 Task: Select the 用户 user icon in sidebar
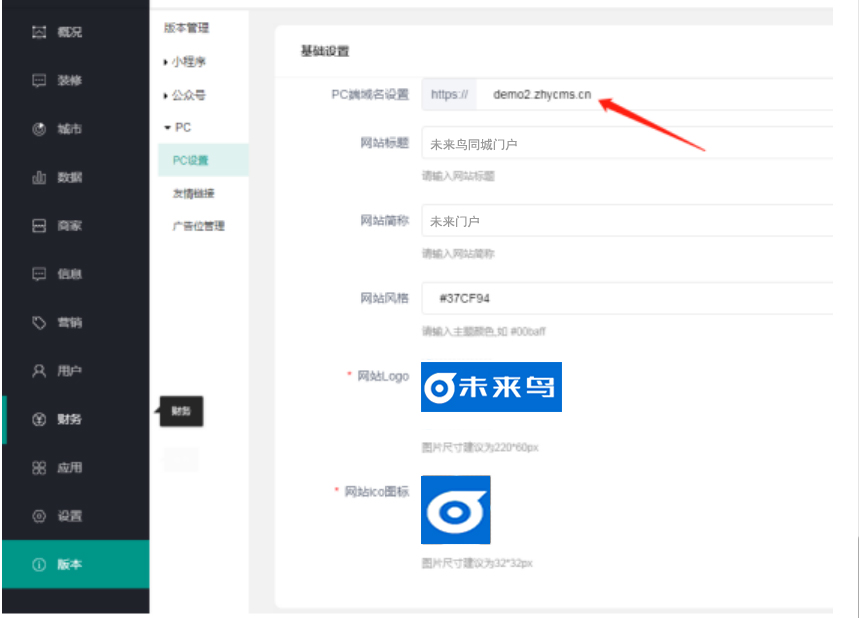[x=39, y=371]
